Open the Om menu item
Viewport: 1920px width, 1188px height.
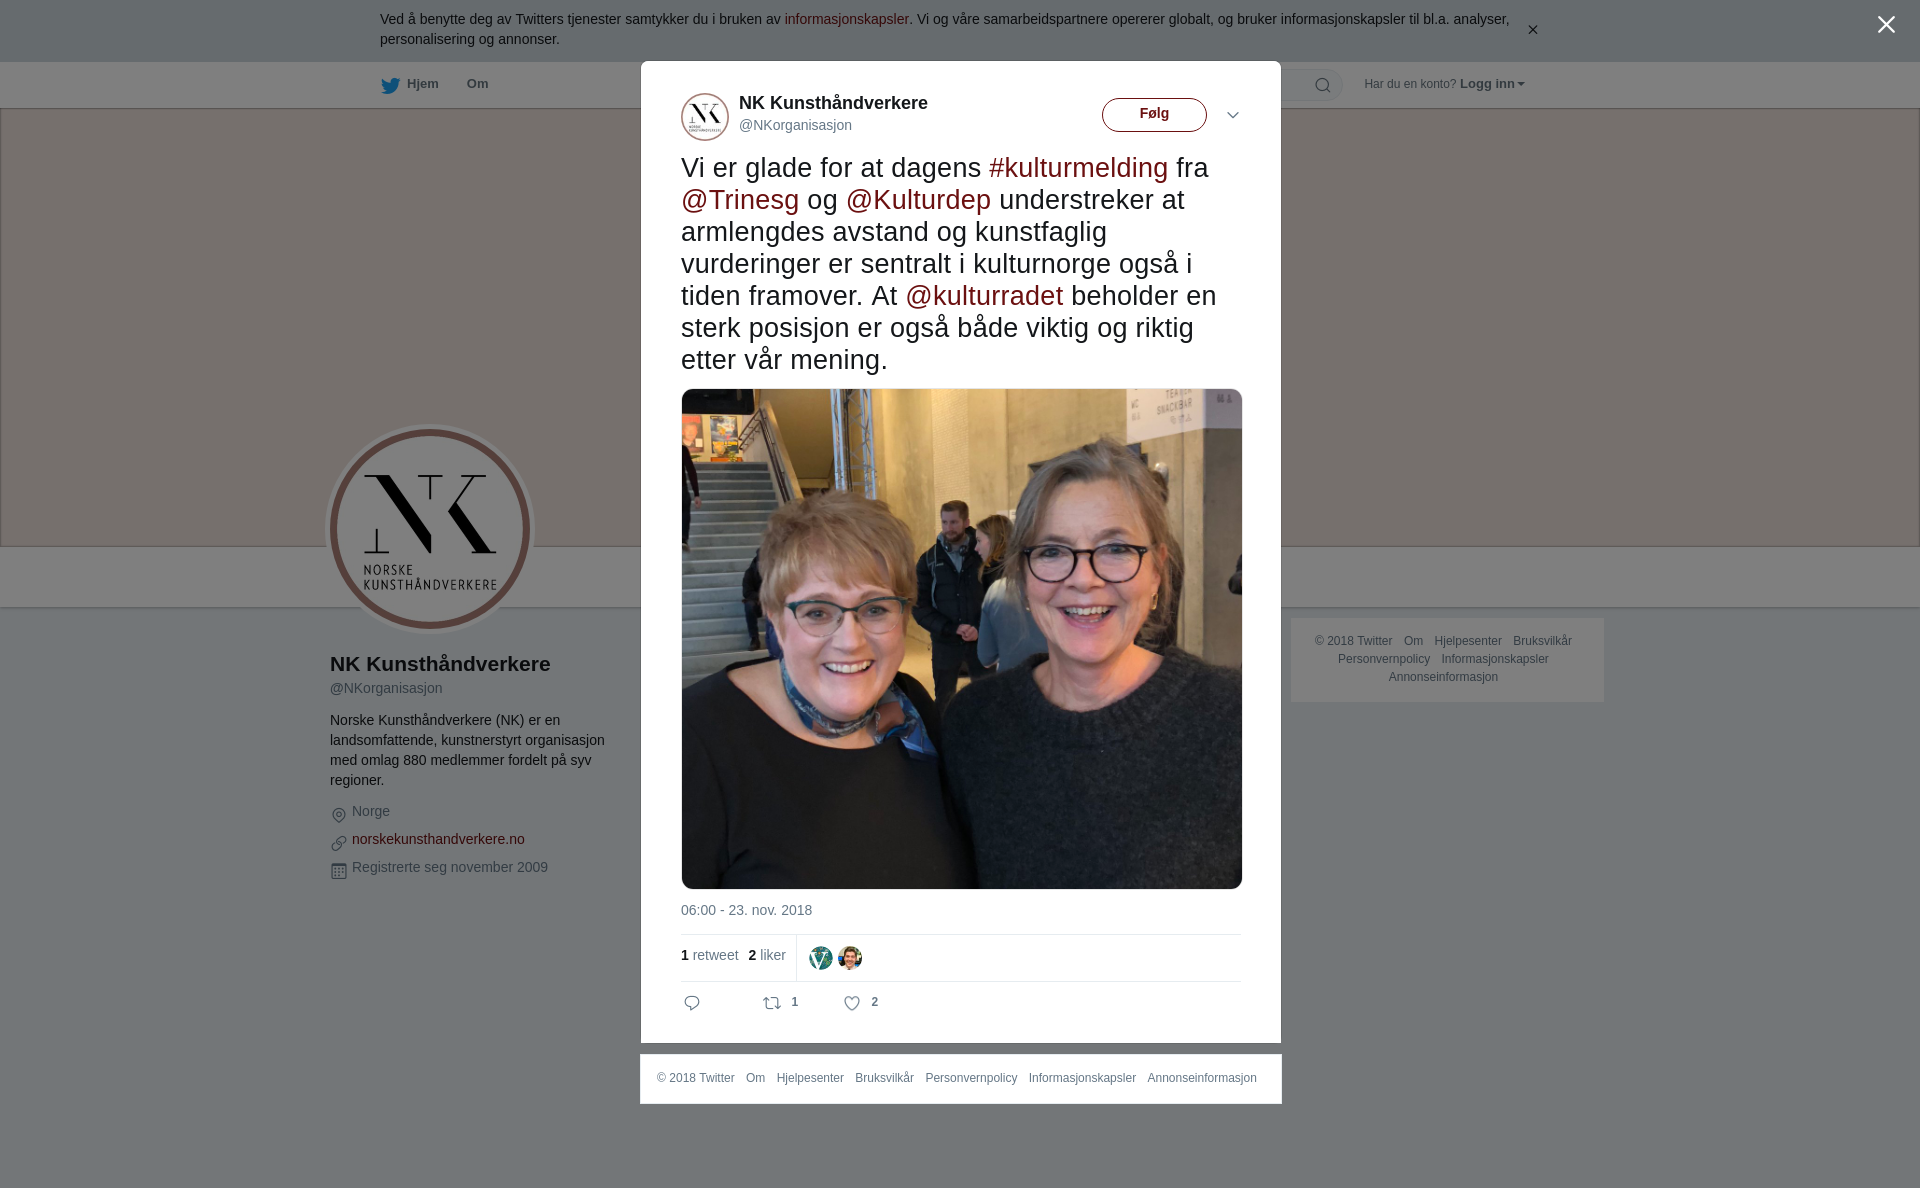pyautogui.click(x=477, y=84)
